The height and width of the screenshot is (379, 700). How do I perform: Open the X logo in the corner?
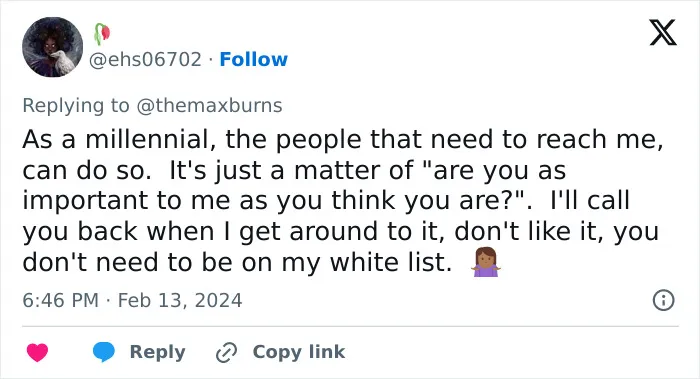[663, 33]
